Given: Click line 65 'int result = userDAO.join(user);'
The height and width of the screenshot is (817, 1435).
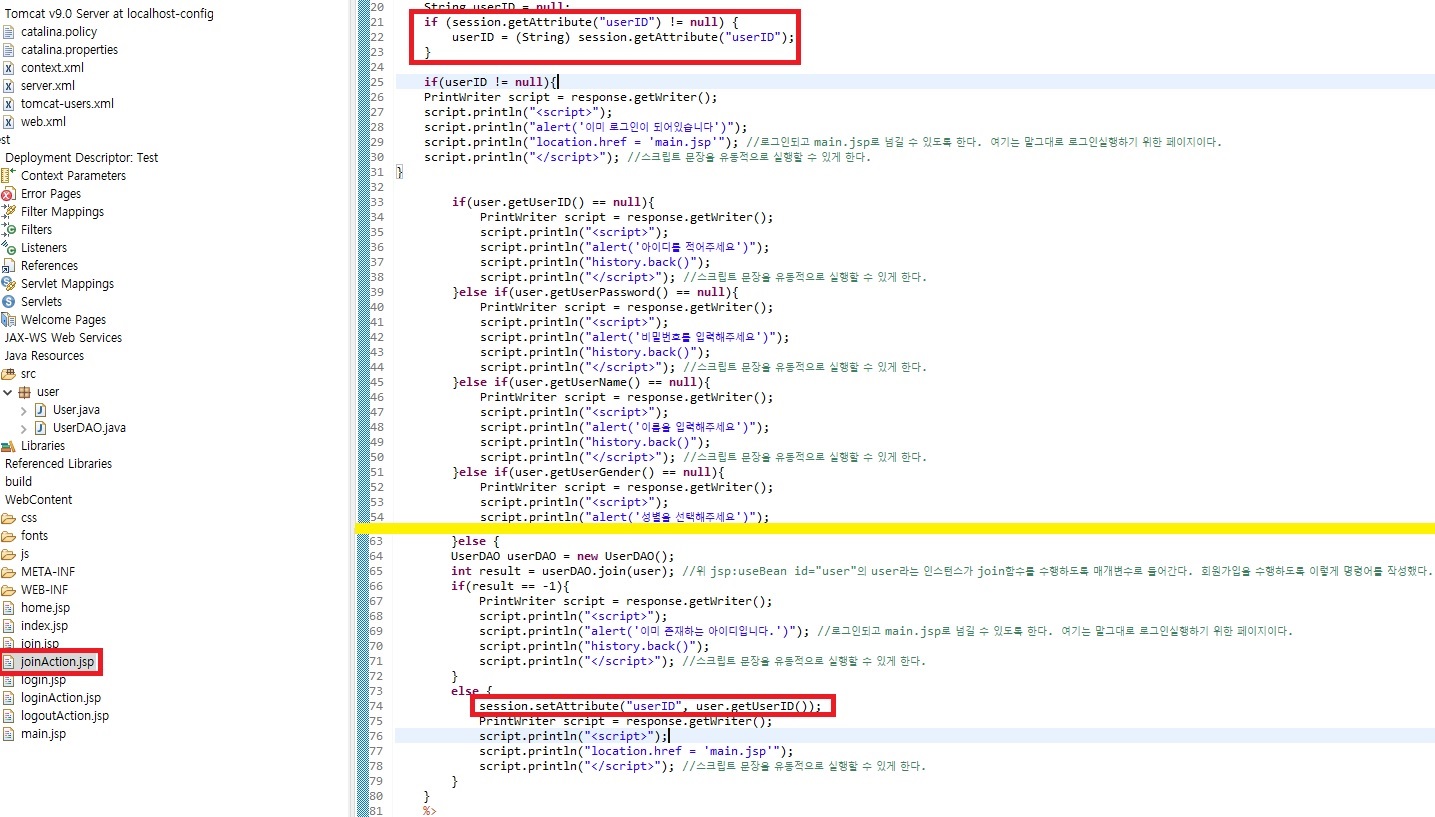Looking at the screenshot, I should coord(564,571).
